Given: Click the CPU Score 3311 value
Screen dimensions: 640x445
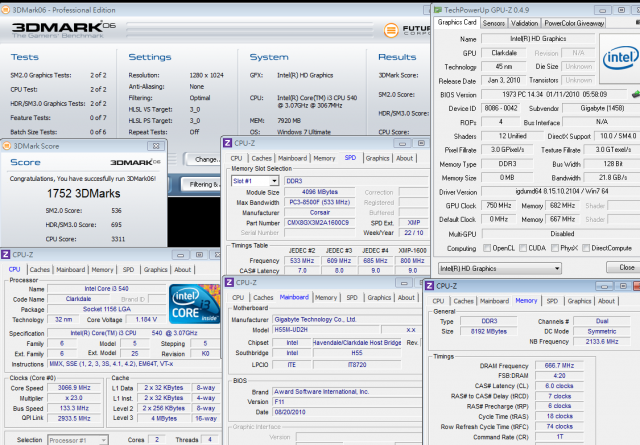Looking at the screenshot, I should pos(118,239).
